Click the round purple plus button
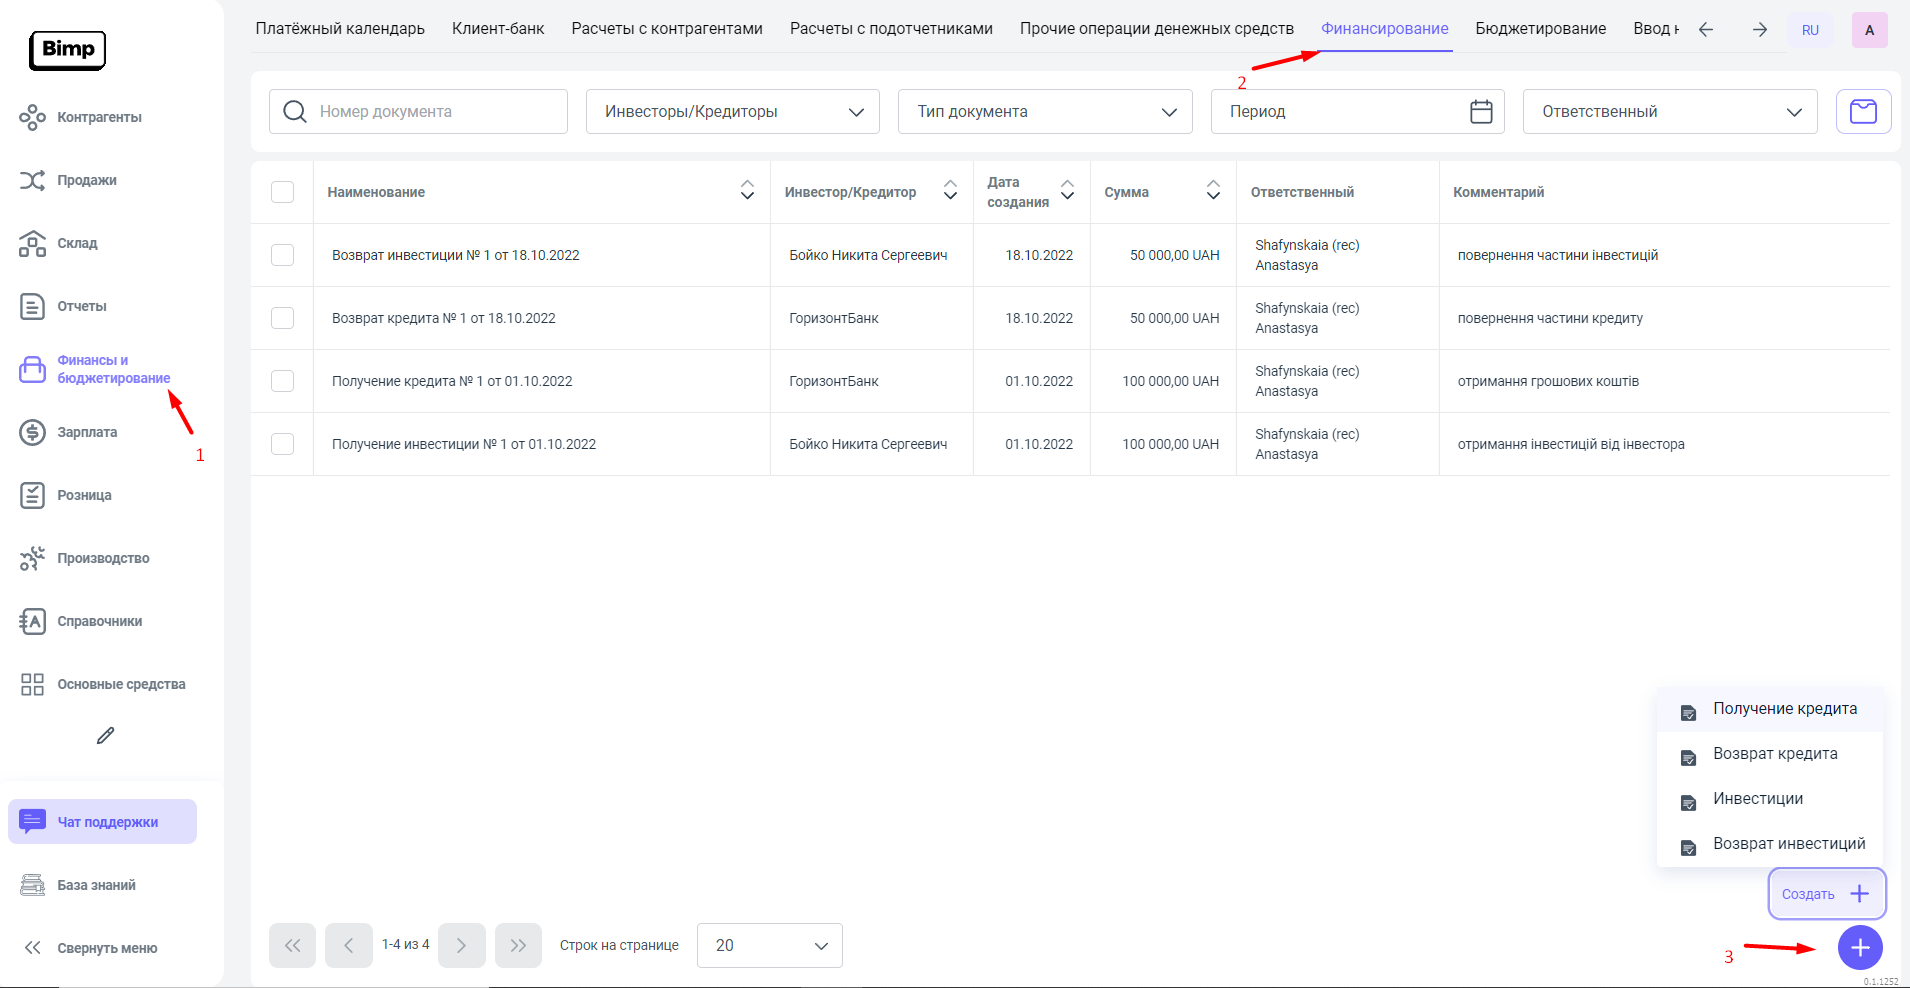Screen dimensions: 1910x988 [1859, 947]
